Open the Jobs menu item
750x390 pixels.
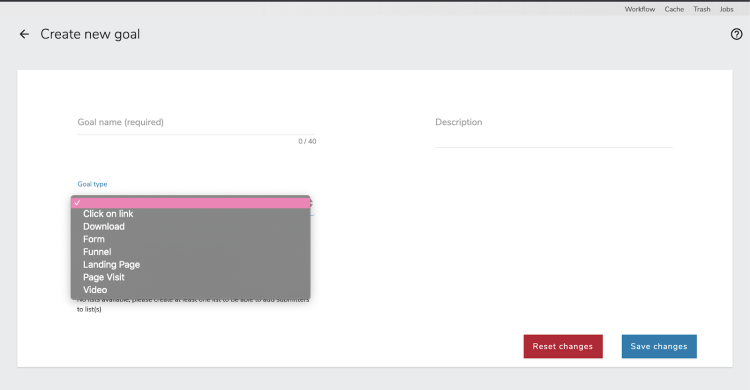coord(726,9)
